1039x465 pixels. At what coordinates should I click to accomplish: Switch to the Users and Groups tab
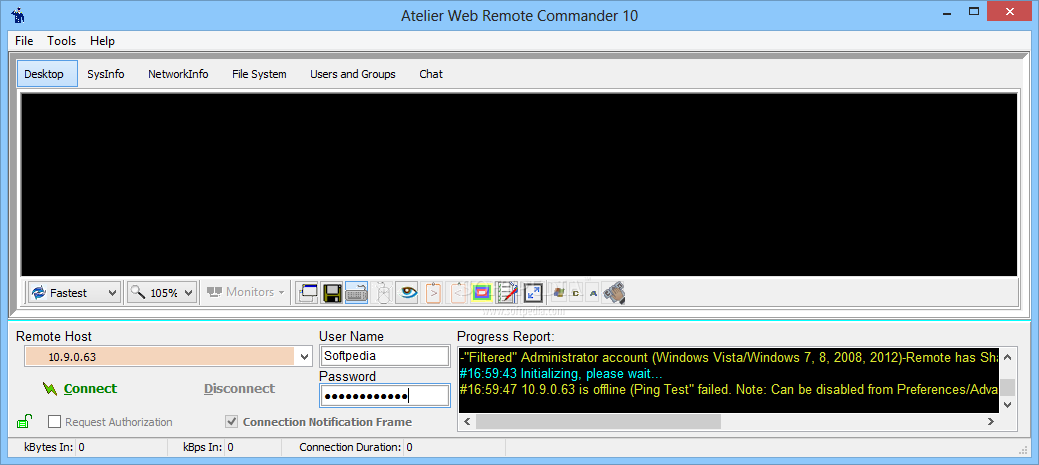click(353, 74)
